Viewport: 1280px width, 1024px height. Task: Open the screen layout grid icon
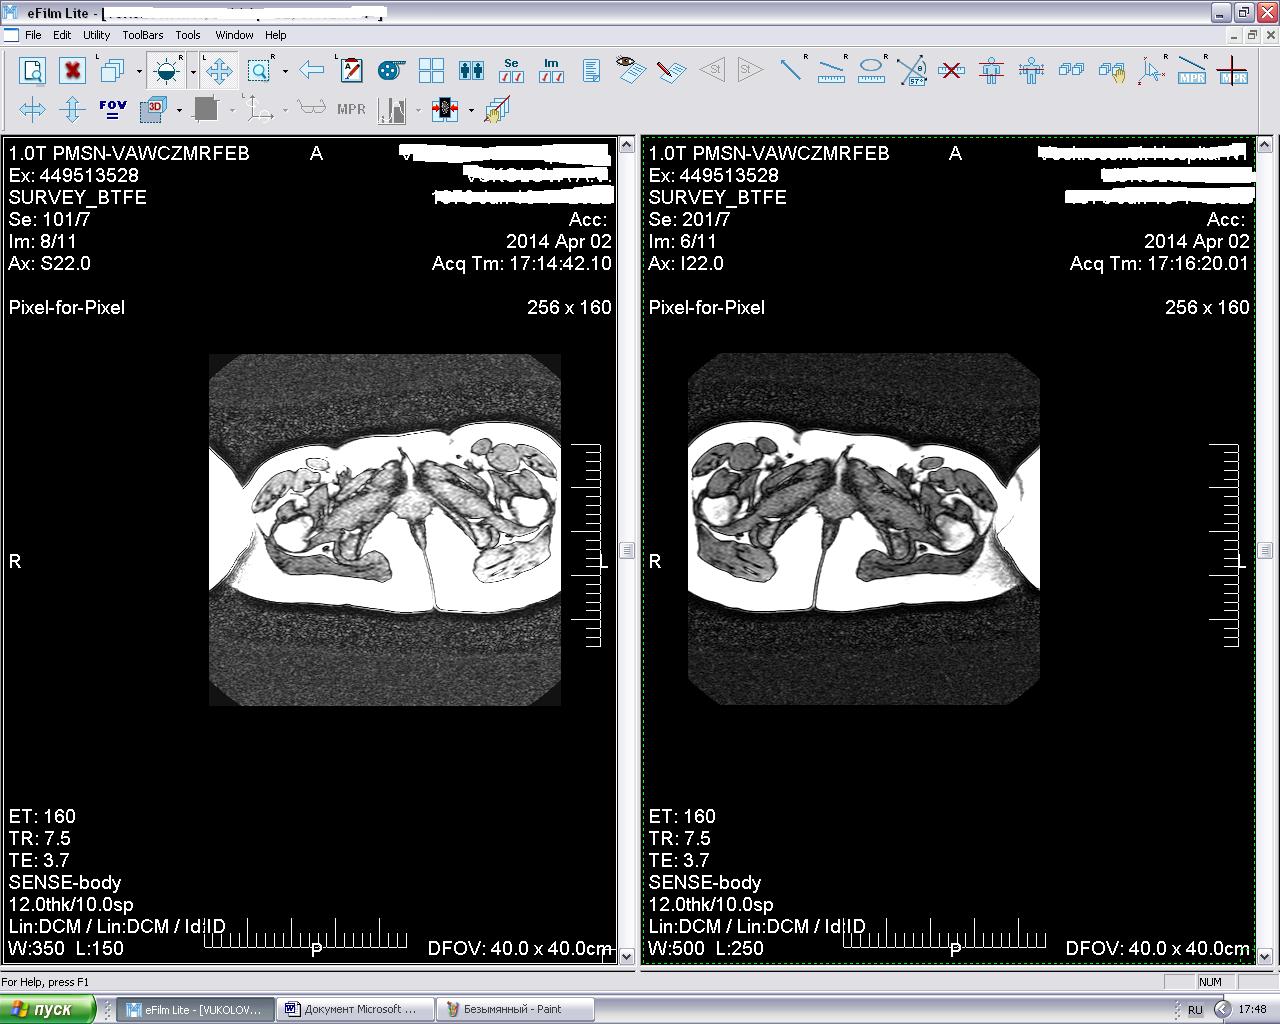point(431,71)
